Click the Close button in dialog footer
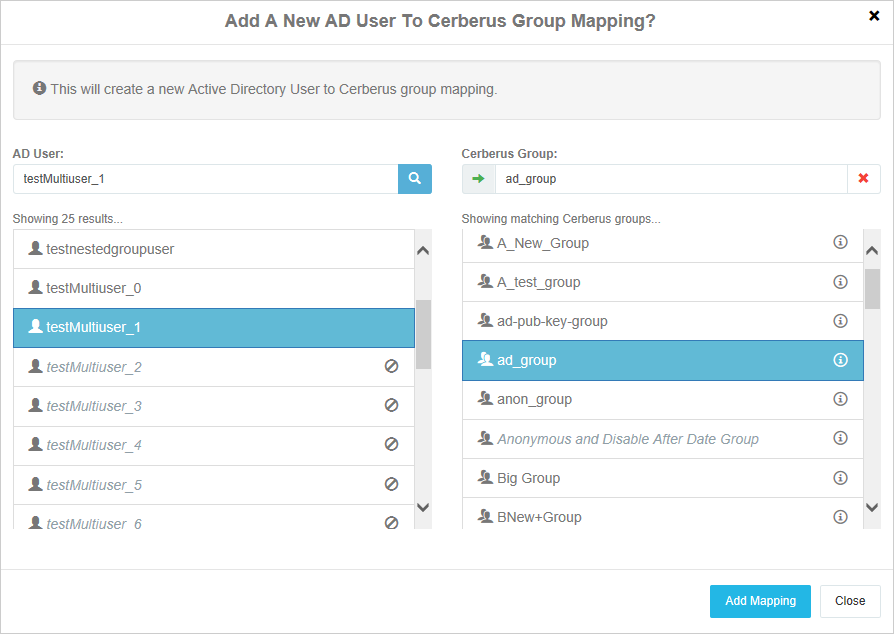 [849, 601]
